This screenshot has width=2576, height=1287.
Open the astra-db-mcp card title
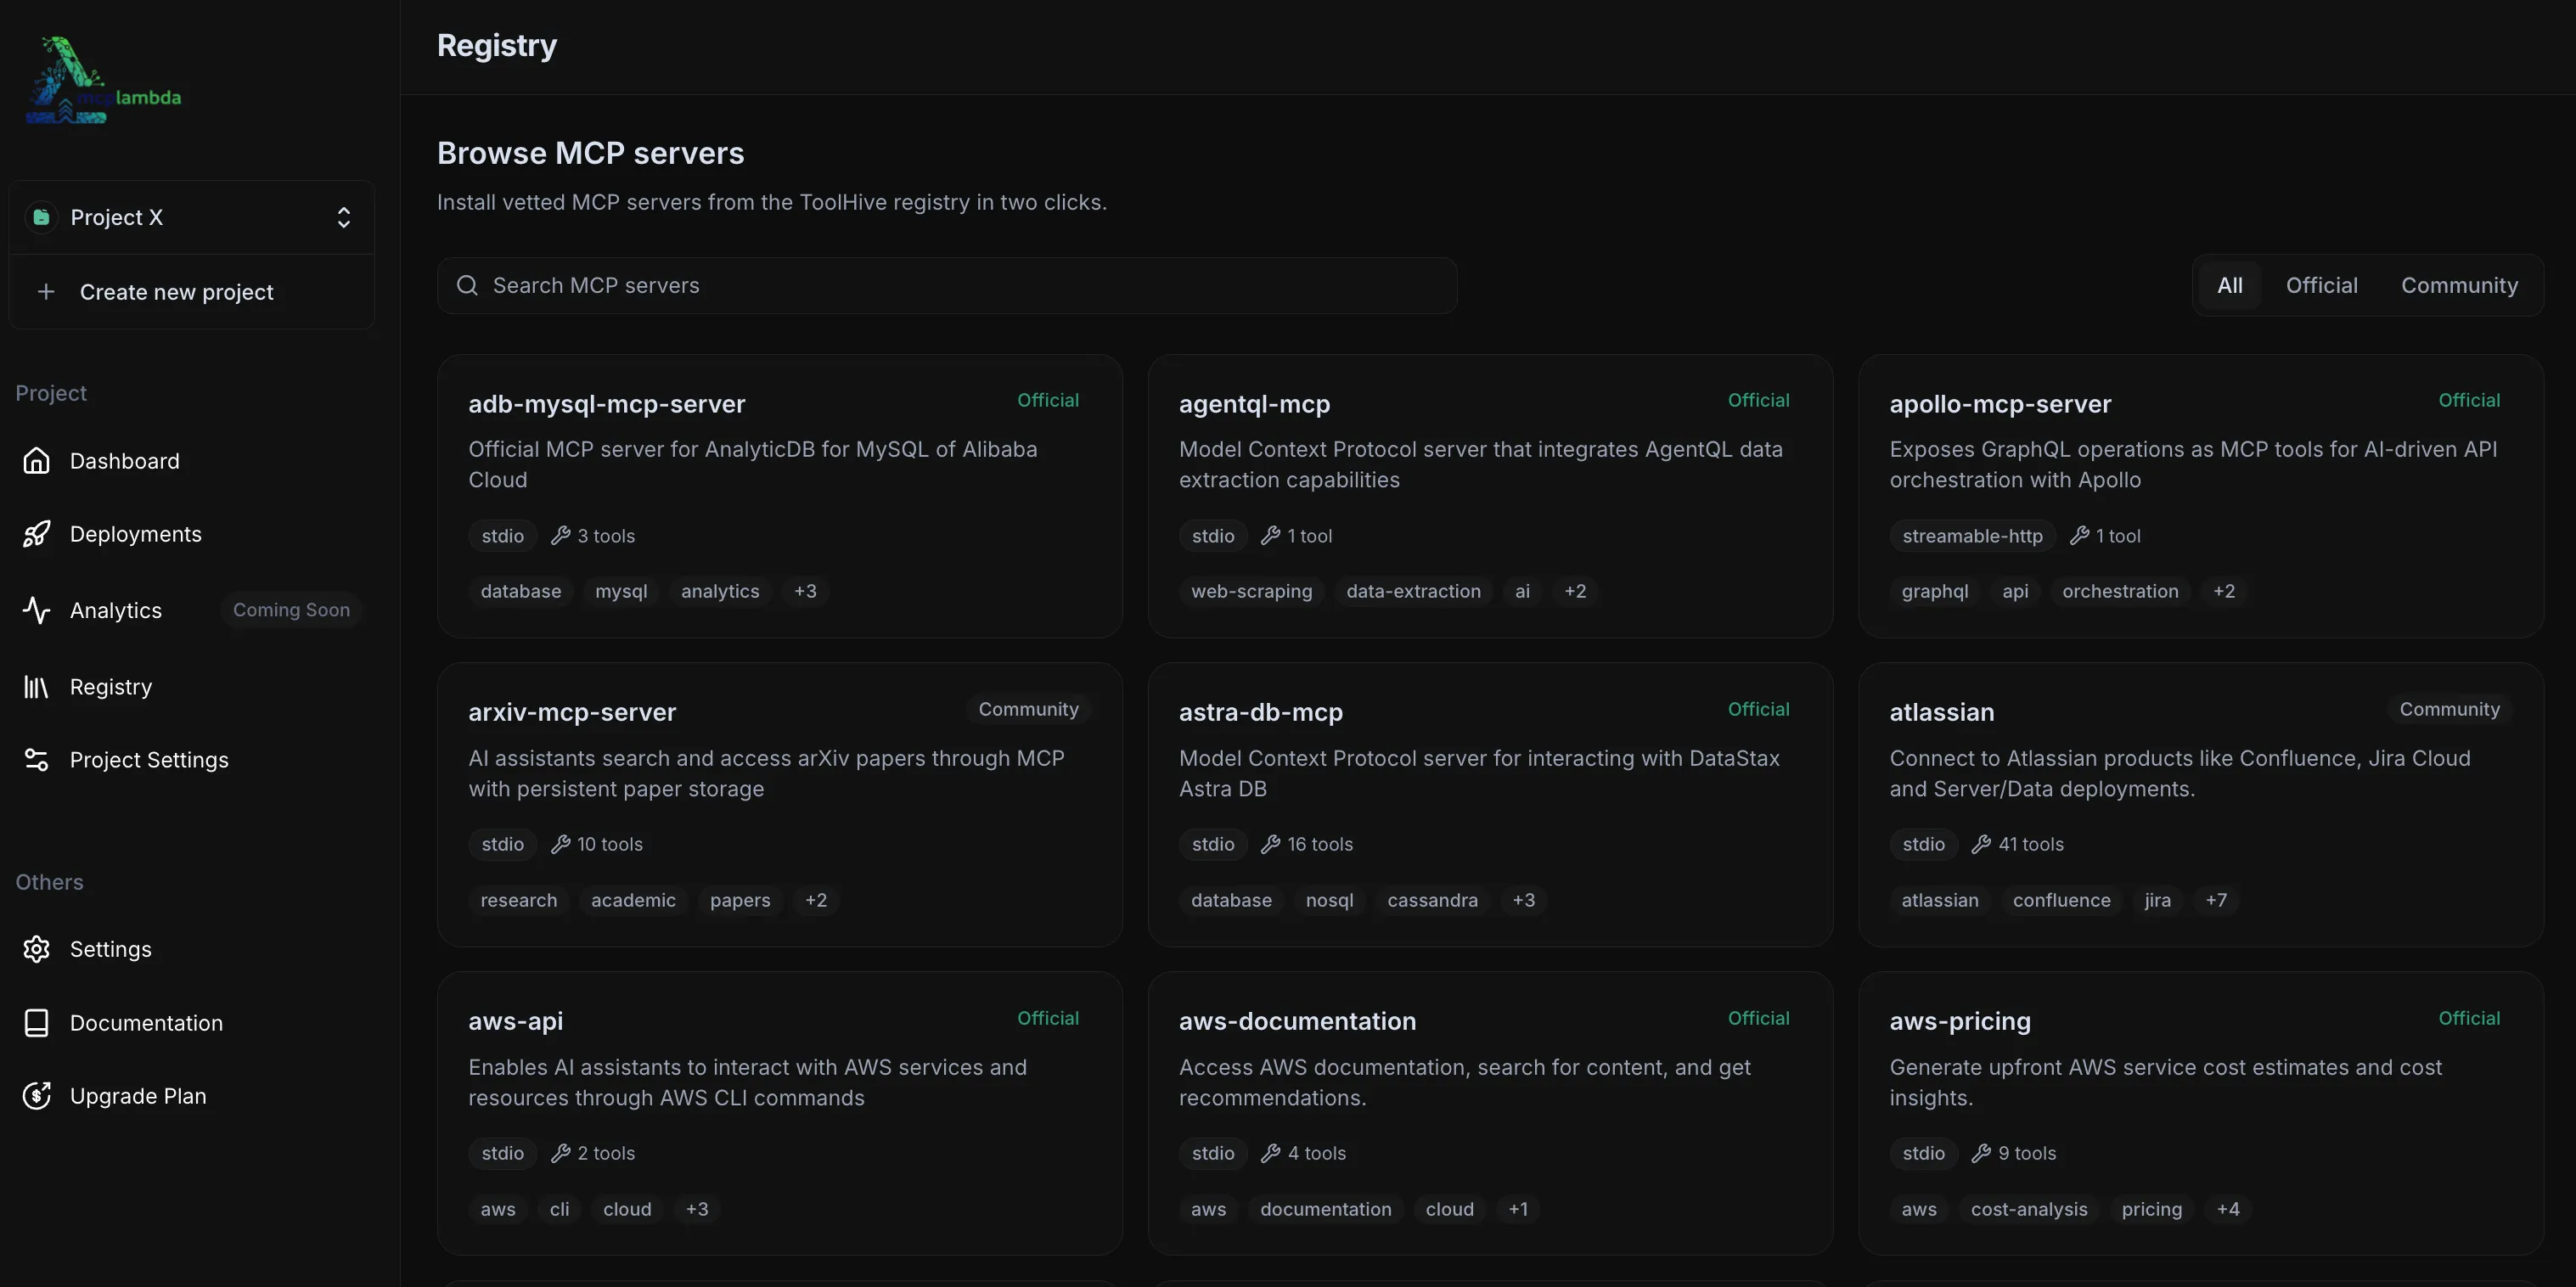click(x=1260, y=712)
